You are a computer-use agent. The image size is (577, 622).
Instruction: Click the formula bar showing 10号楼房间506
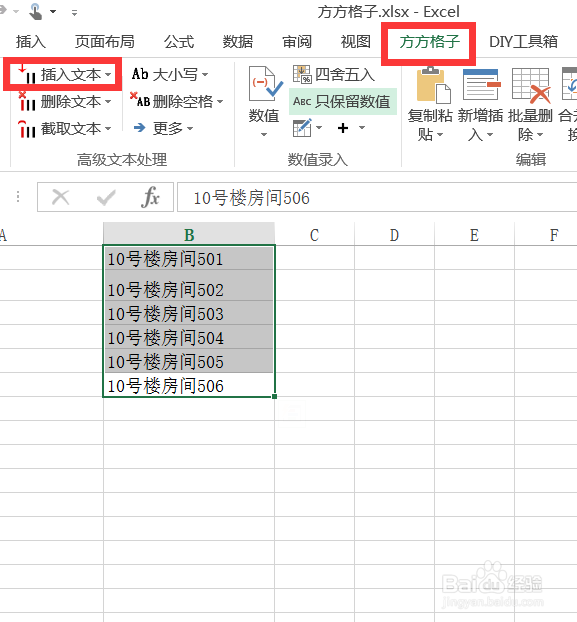pos(377,197)
